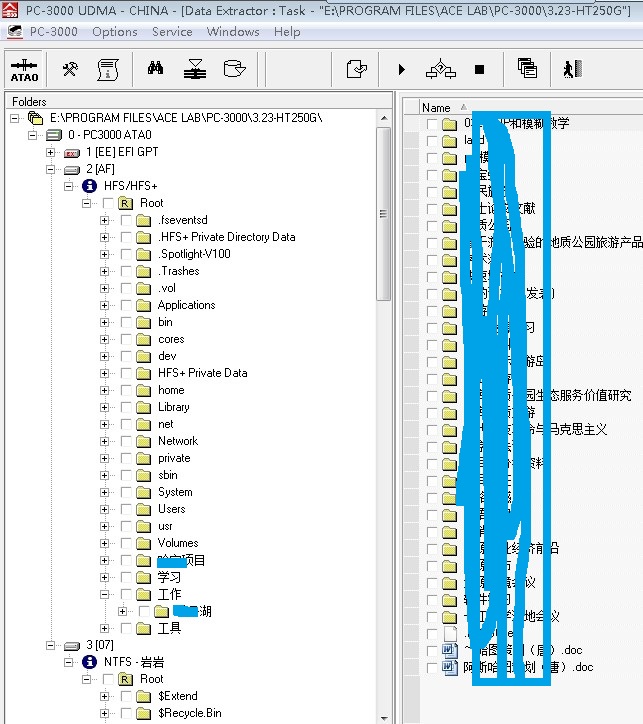Tick the checkbox next to Applications folder

click(x=127, y=305)
